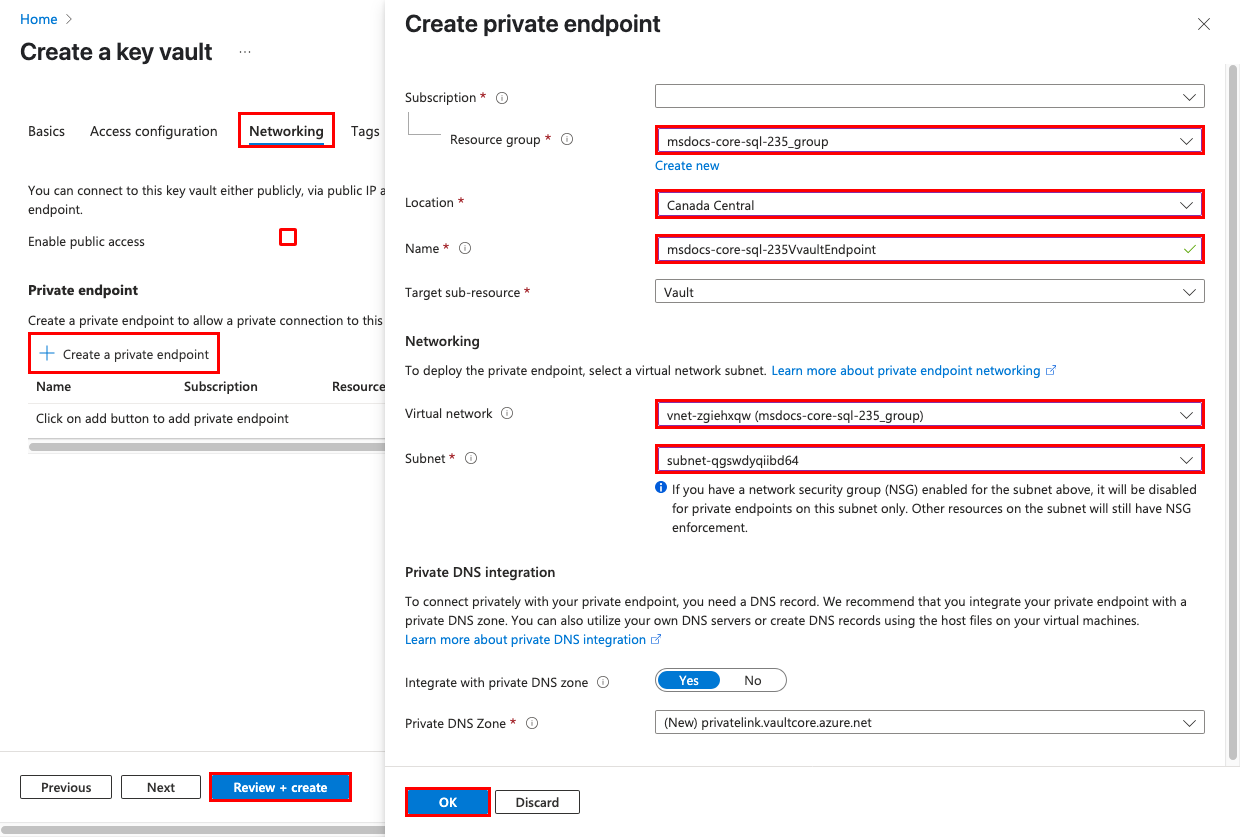Select Yes for private DNS zone integration
1240x837 pixels.
click(x=688, y=680)
